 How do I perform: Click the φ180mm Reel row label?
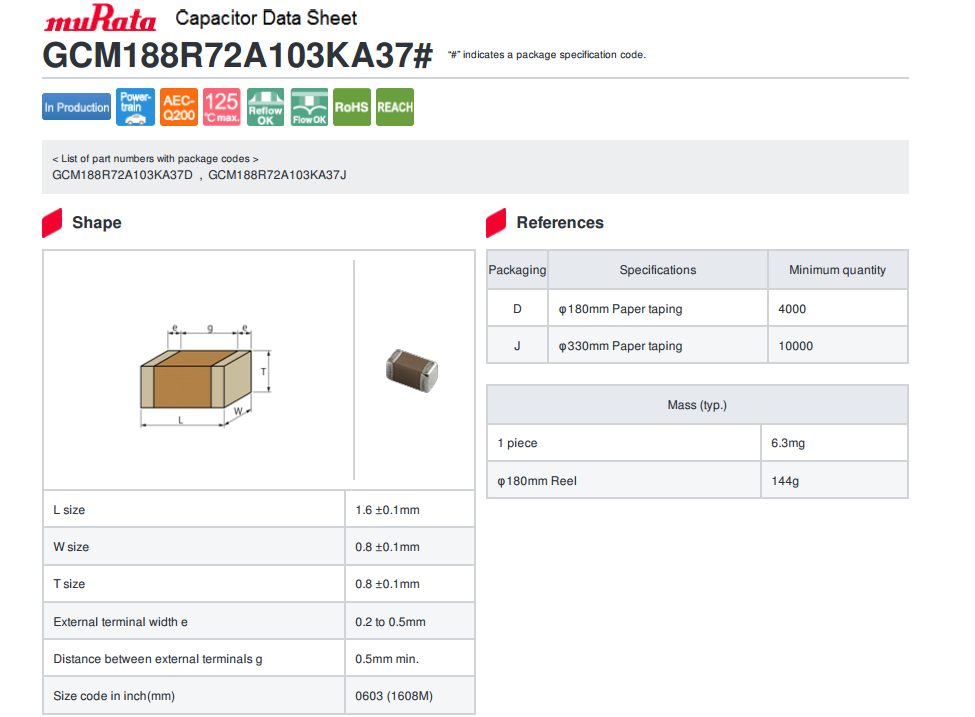point(537,481)
